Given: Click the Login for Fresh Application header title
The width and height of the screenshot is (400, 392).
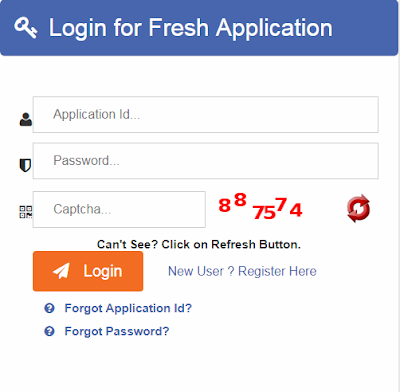Looking at the screenshot, I should tap(191, 28).
